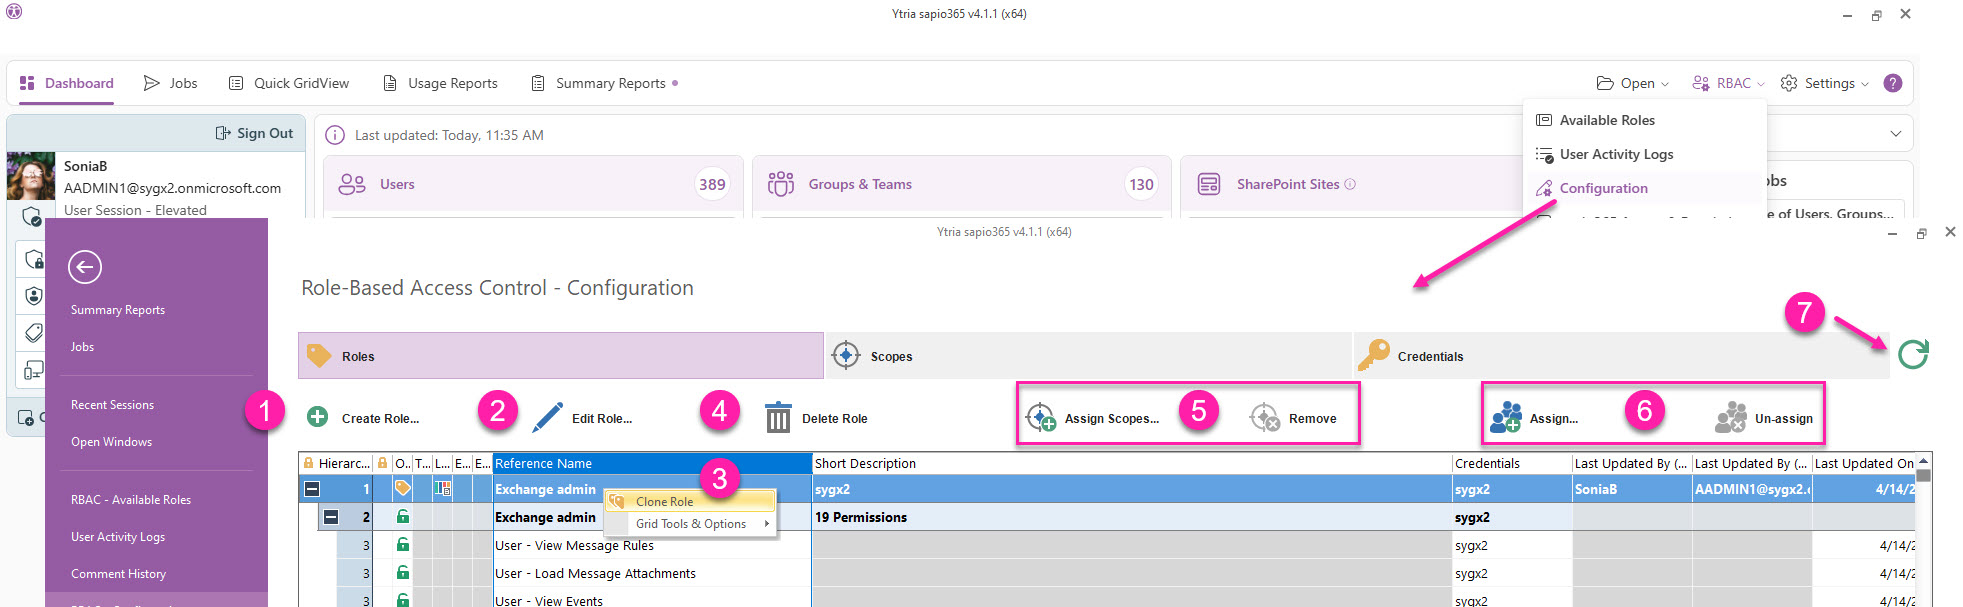1963x607 pixels.
Task: Click the Un-assign users icon
Action: pos(1730,418)
